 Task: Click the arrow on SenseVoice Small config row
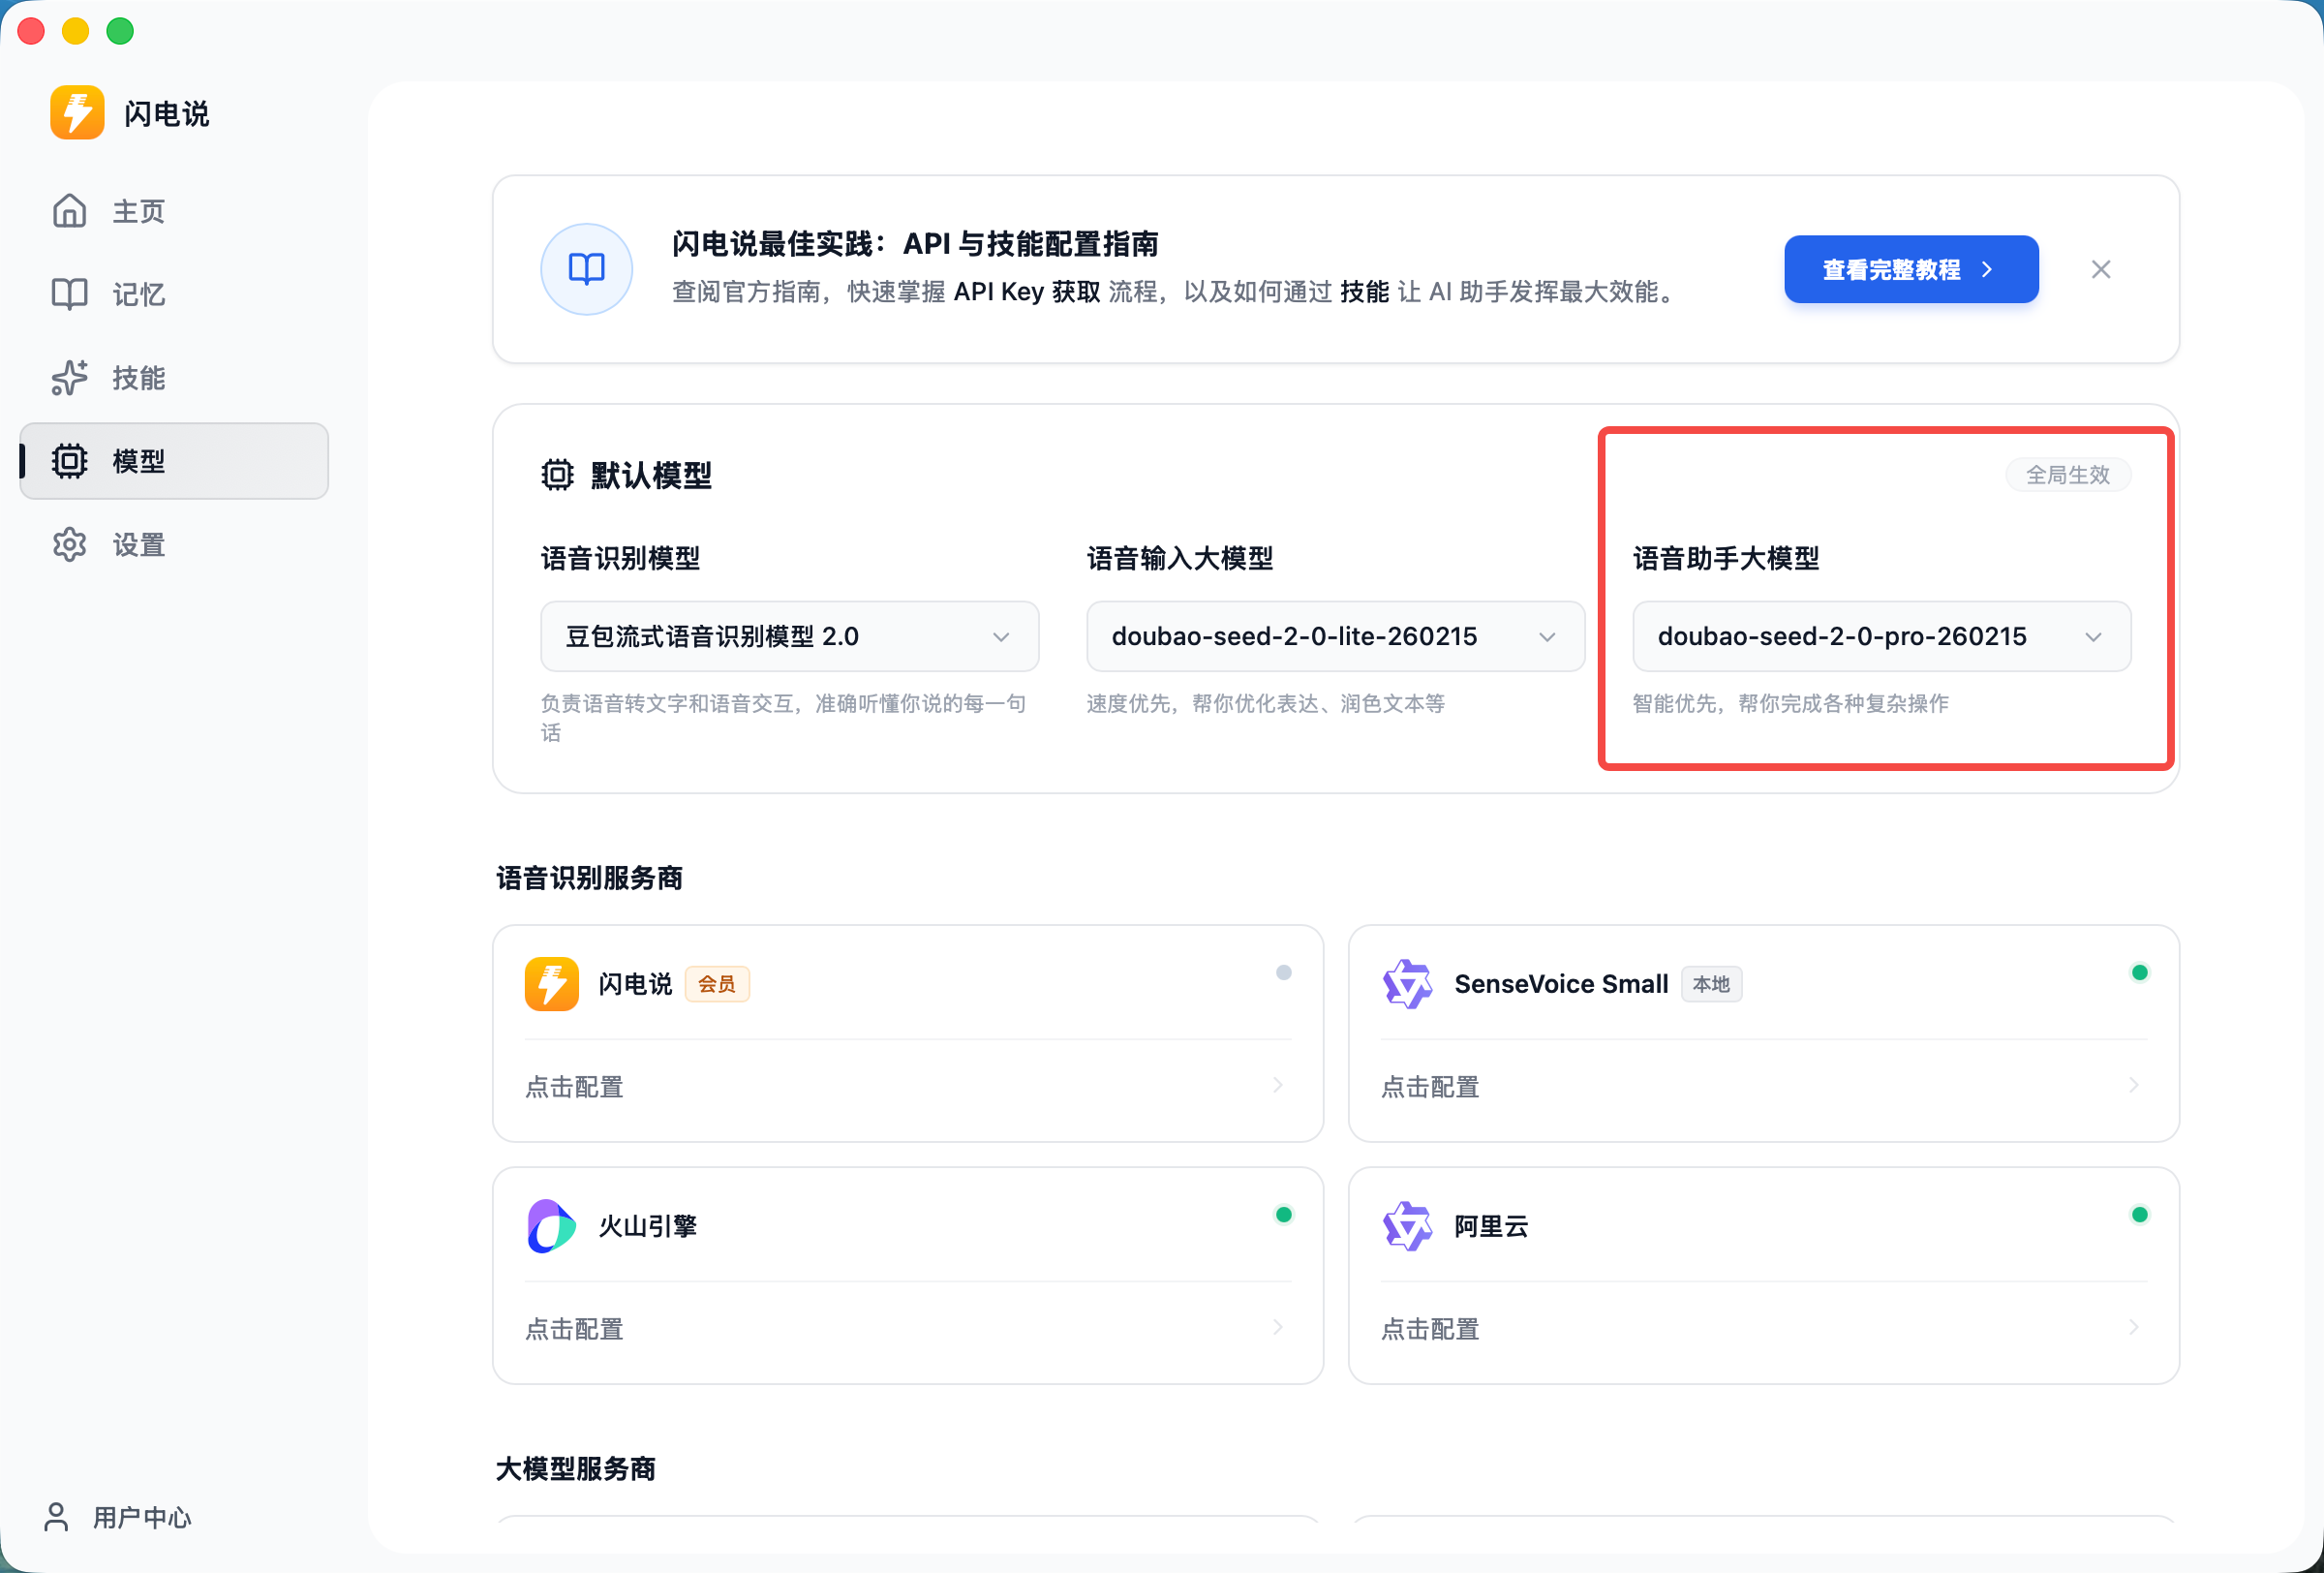[x=2134, y=1085]
